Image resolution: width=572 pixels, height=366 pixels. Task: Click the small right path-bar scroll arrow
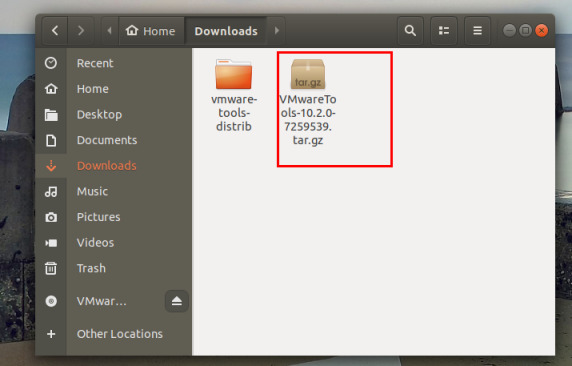pos(277,31)
